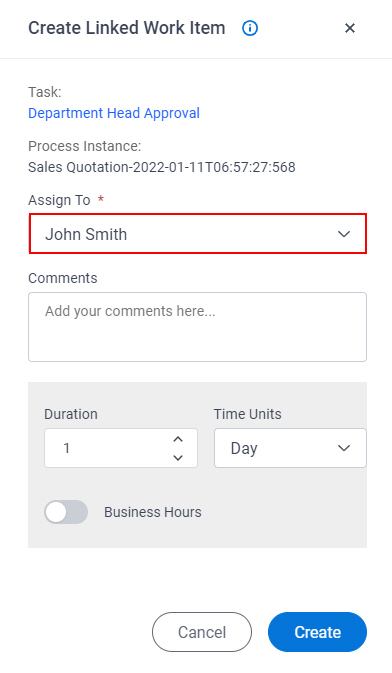392x673 pixels.
Task: Click the Business Hours label text
Action: tap(153, 512)
